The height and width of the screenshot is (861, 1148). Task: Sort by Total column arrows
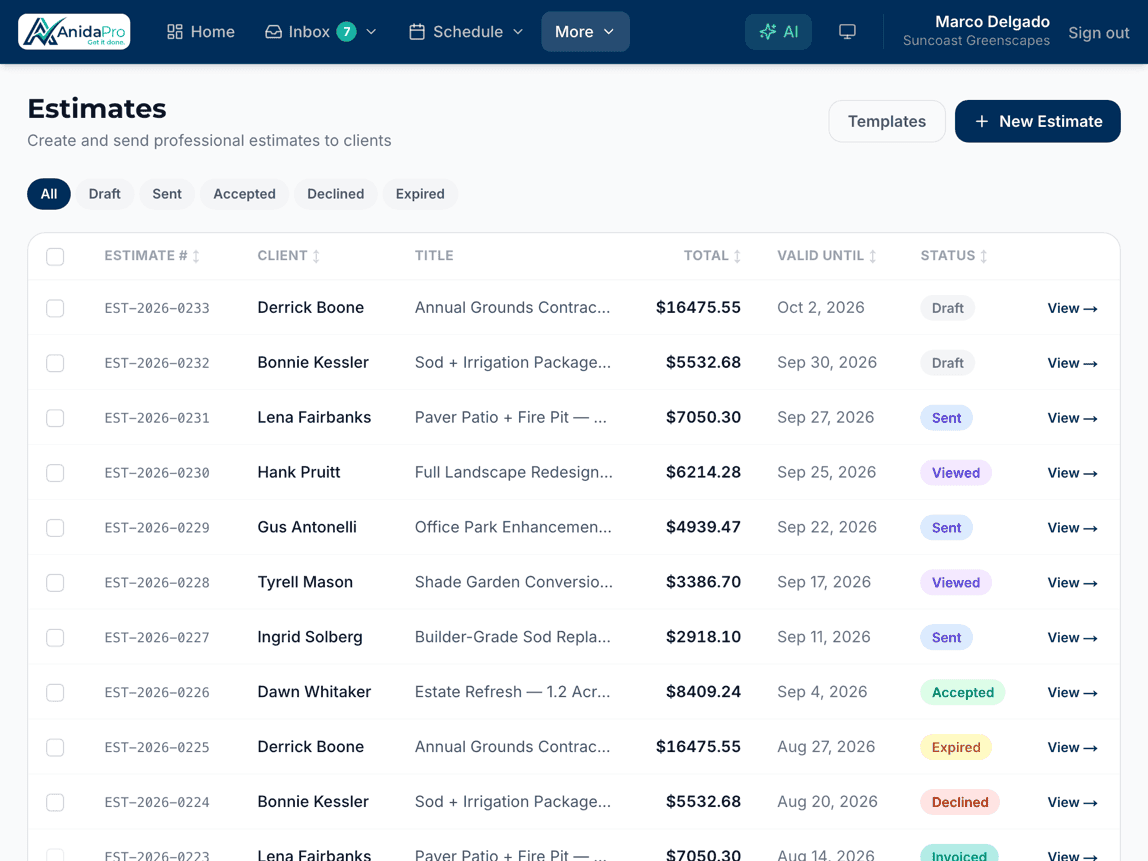pyautogui.click(x=737, y=256)
